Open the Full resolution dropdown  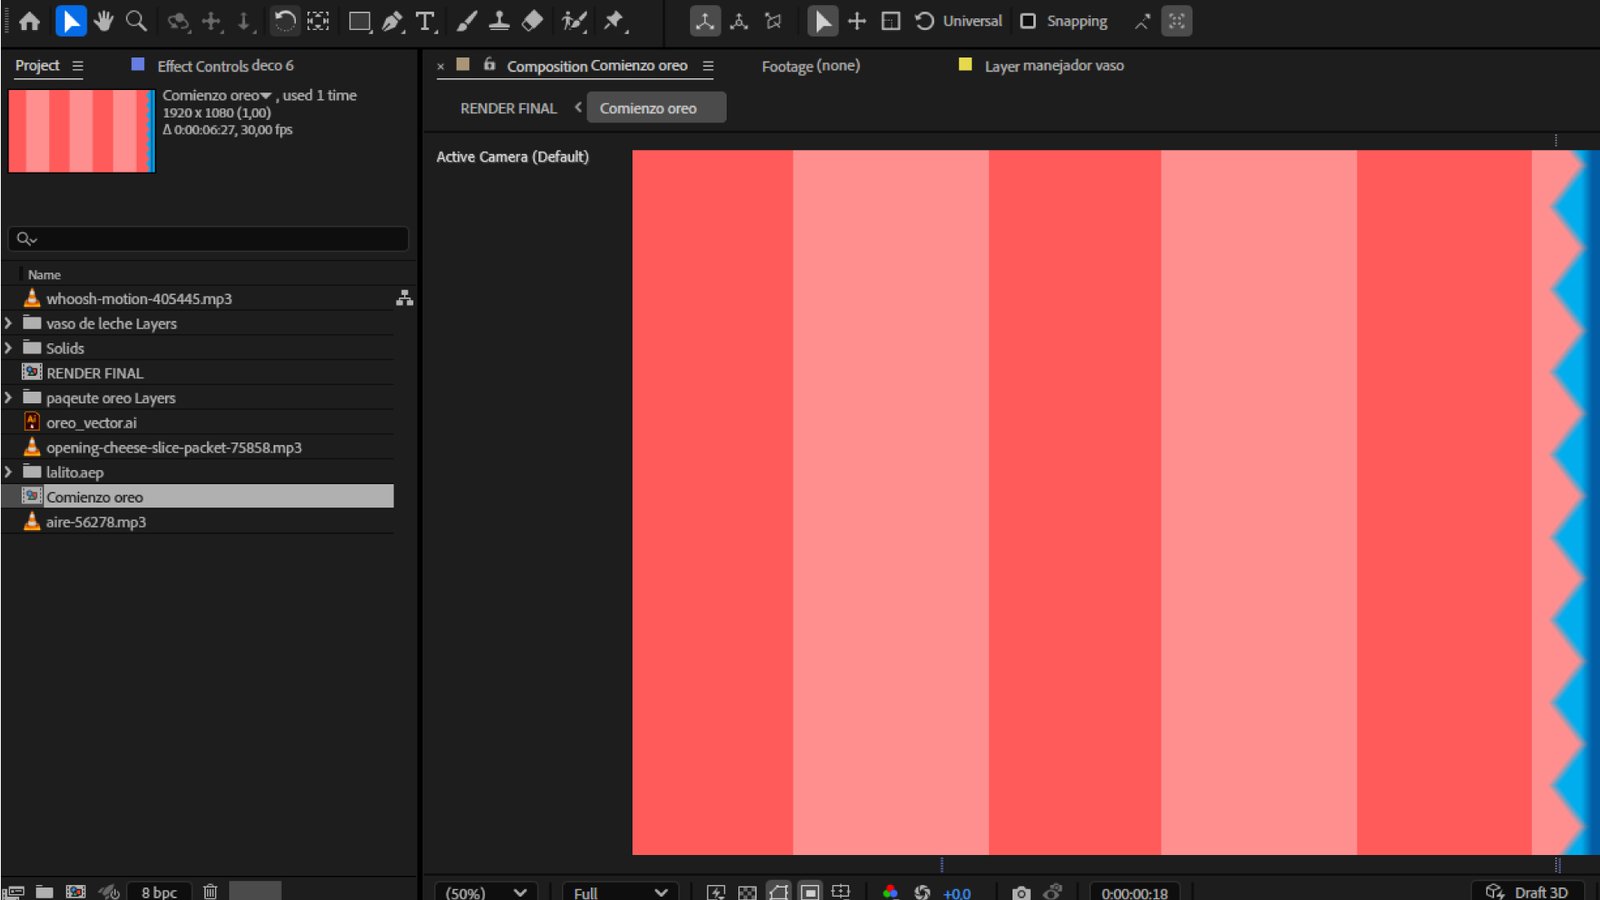pos(620,893)
